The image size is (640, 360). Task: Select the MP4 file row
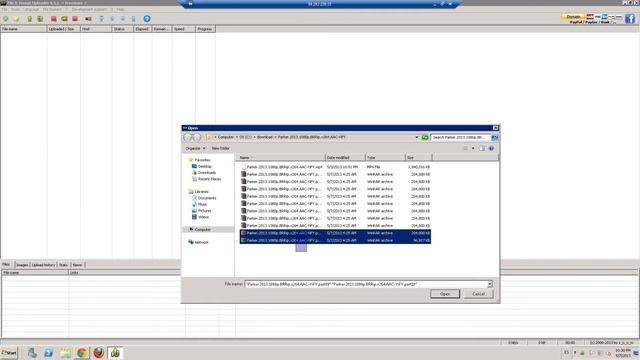336,167
